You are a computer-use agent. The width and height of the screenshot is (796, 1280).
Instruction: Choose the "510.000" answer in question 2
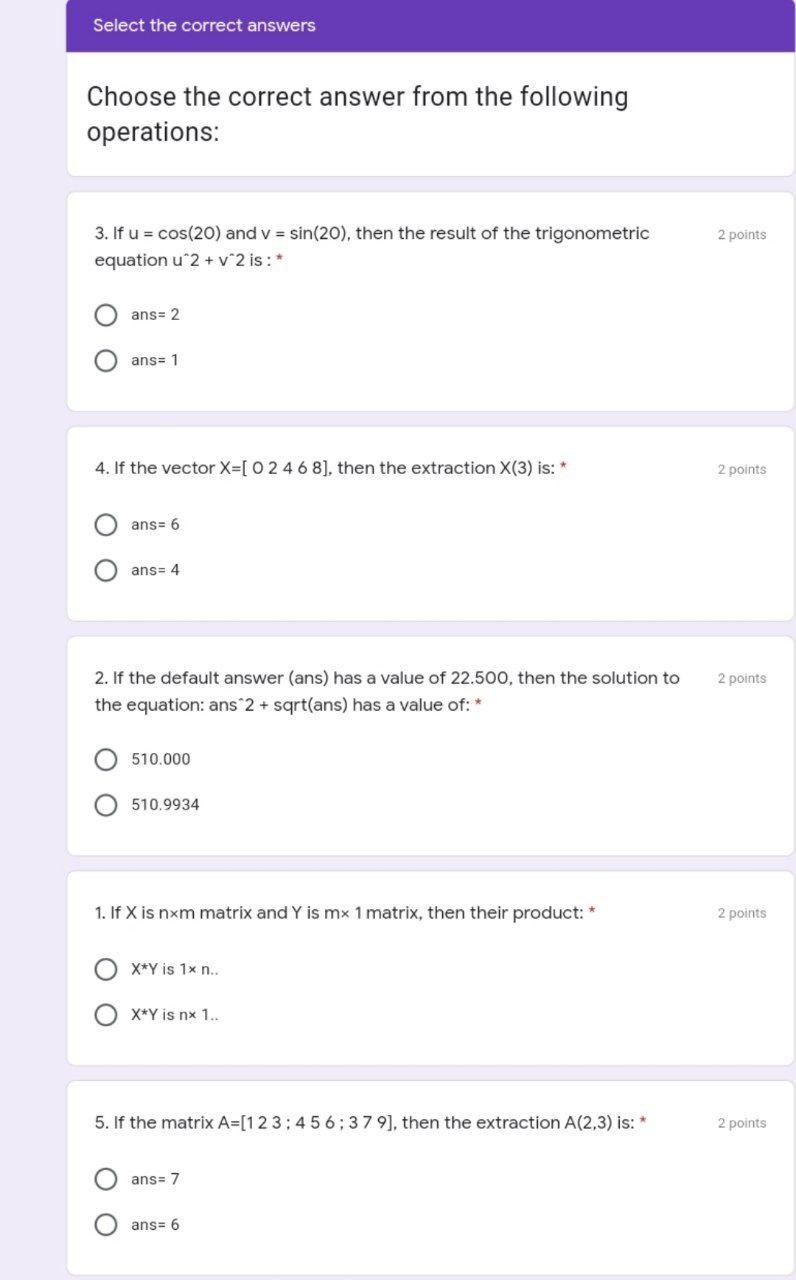coord(106,759)
